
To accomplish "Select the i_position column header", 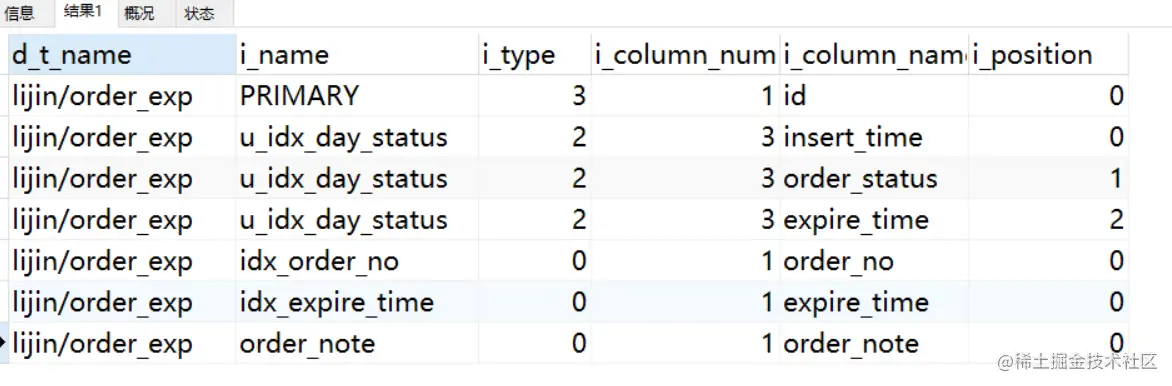I will [x=1048, y=55].
